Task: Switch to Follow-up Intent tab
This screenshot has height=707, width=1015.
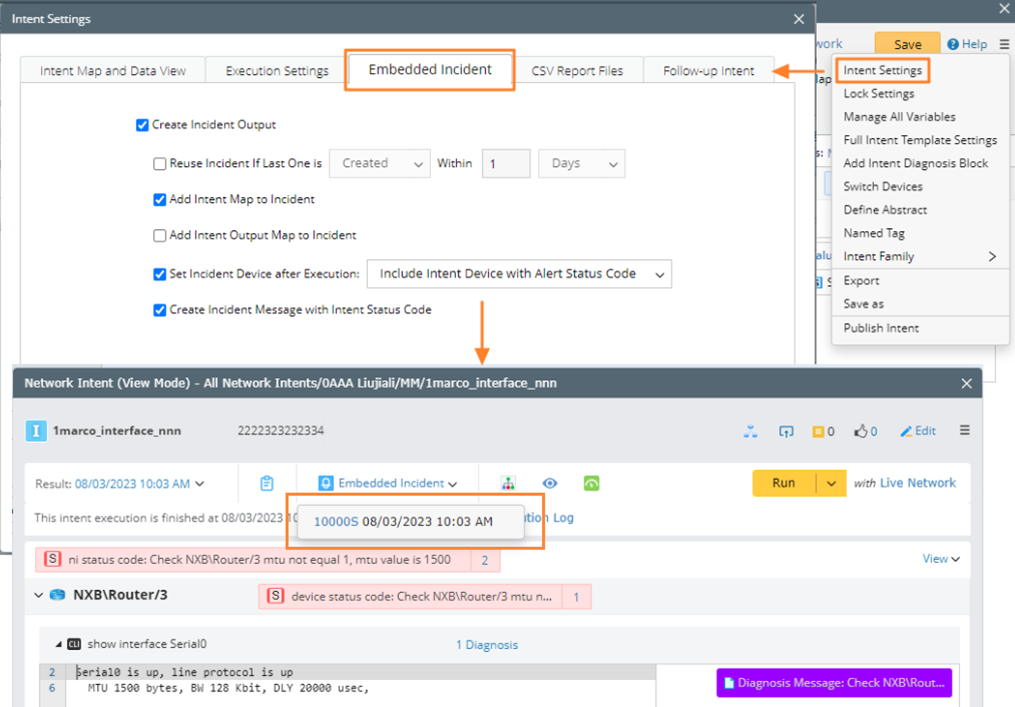Action: tap(709, 71)
